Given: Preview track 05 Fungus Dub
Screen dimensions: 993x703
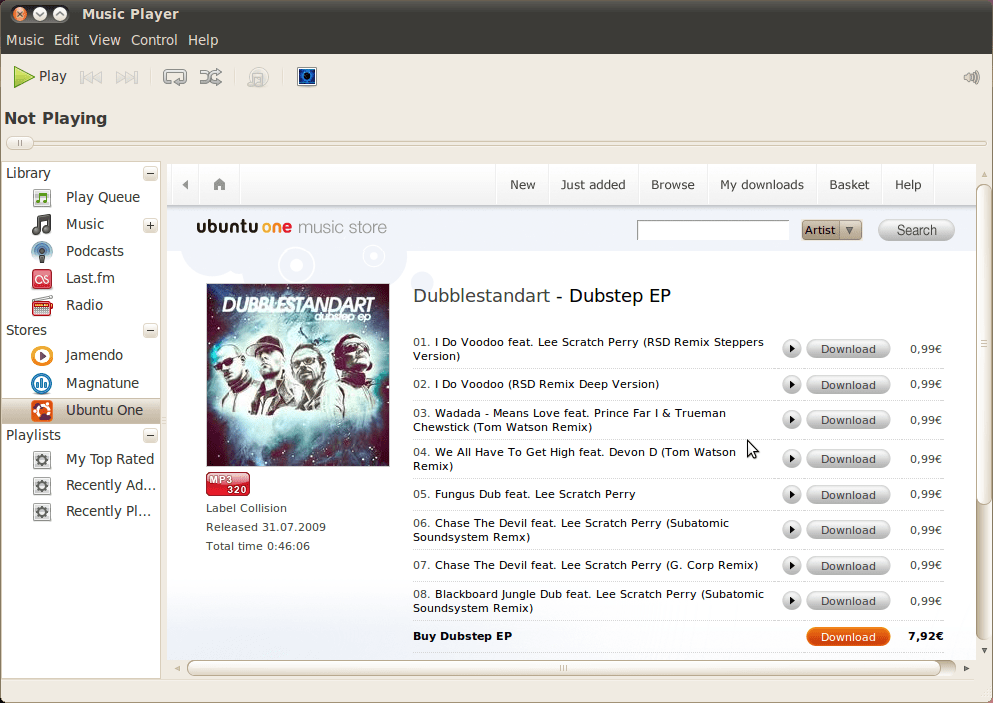Looking at the screenshot, I should point(791,495).
